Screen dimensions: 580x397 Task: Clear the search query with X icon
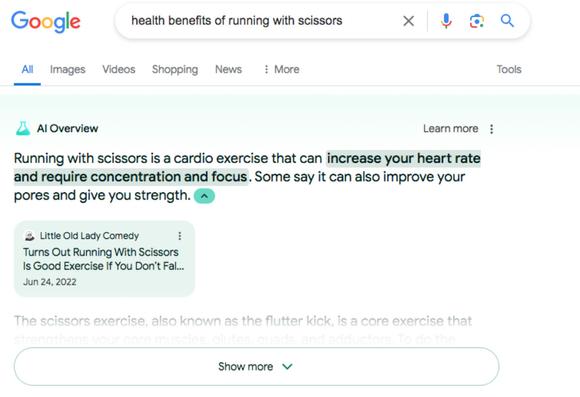[x=408, y=21]
